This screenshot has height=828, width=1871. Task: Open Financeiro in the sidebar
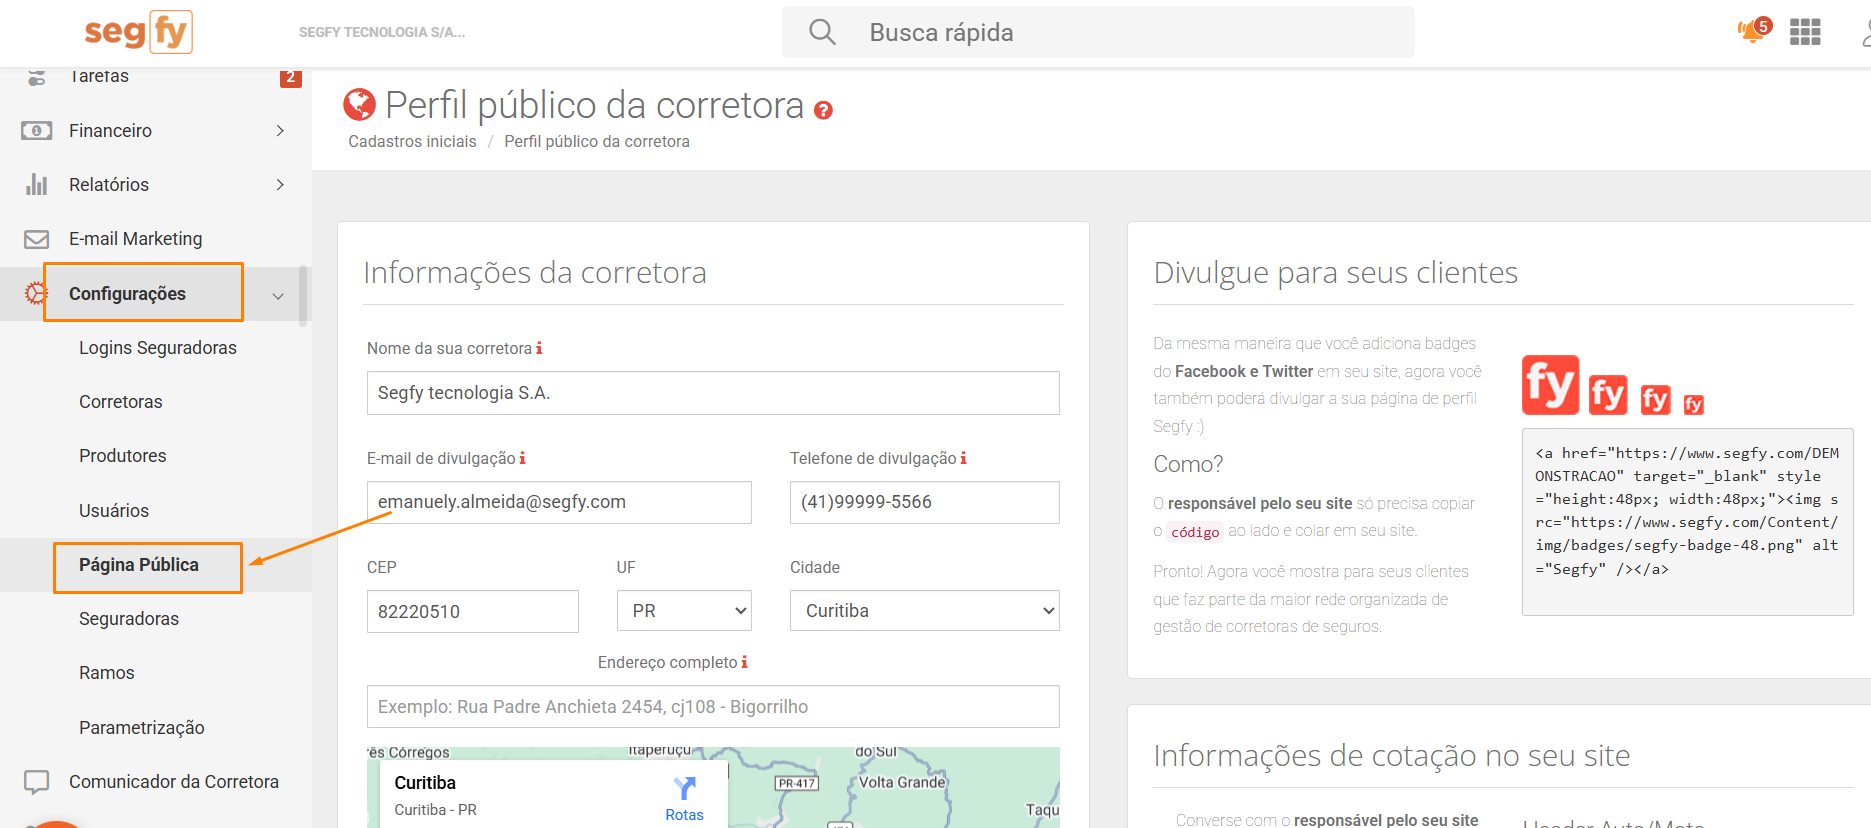[x=110, y=131]
